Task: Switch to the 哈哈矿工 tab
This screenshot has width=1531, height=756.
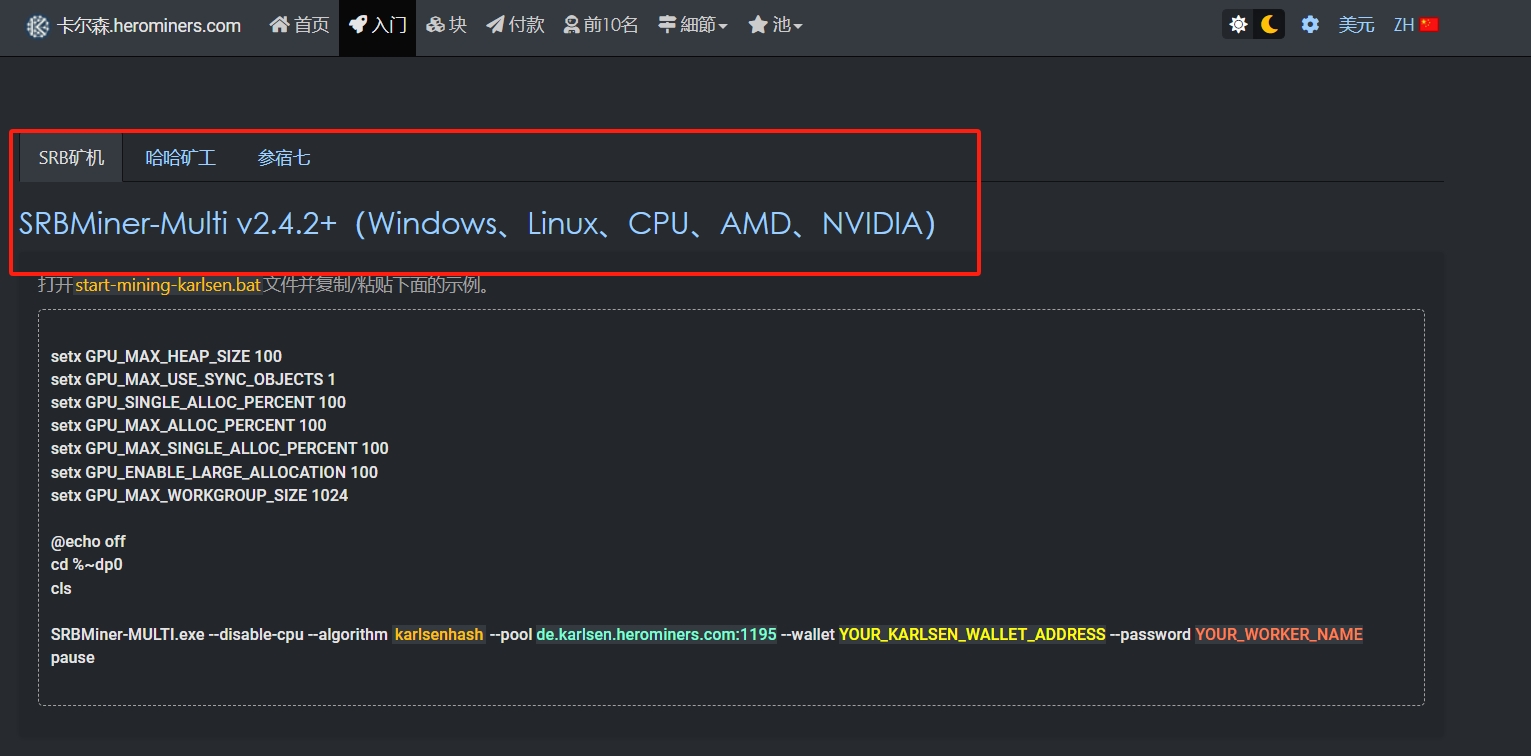Action: 181,158
